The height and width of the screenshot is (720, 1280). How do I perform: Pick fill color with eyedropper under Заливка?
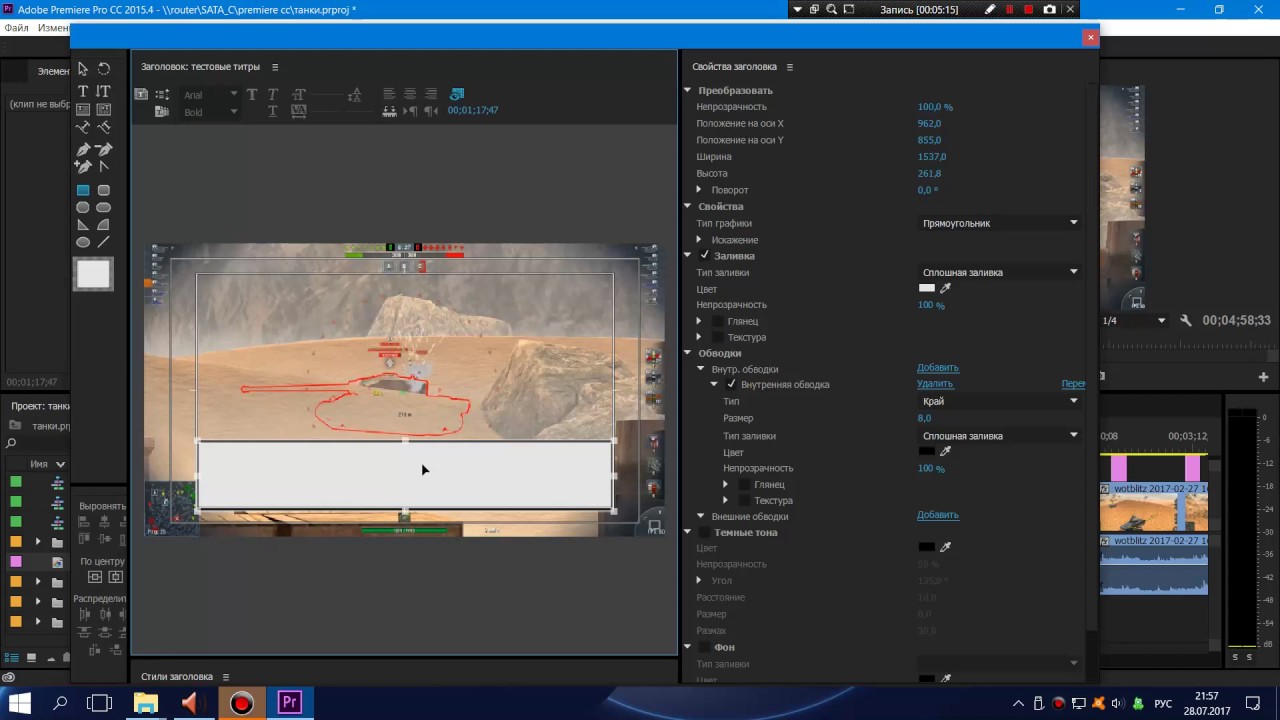(945, 288)
